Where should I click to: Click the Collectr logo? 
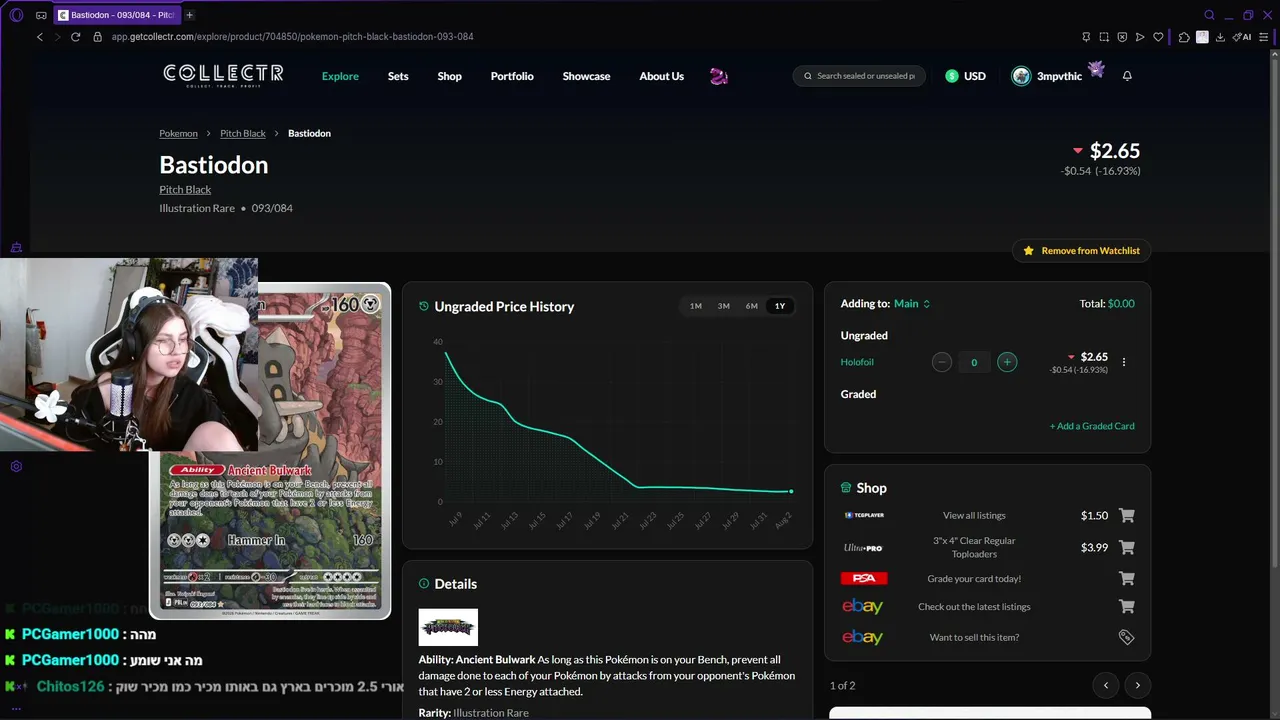pyautogui.click(x=223, y=75)
